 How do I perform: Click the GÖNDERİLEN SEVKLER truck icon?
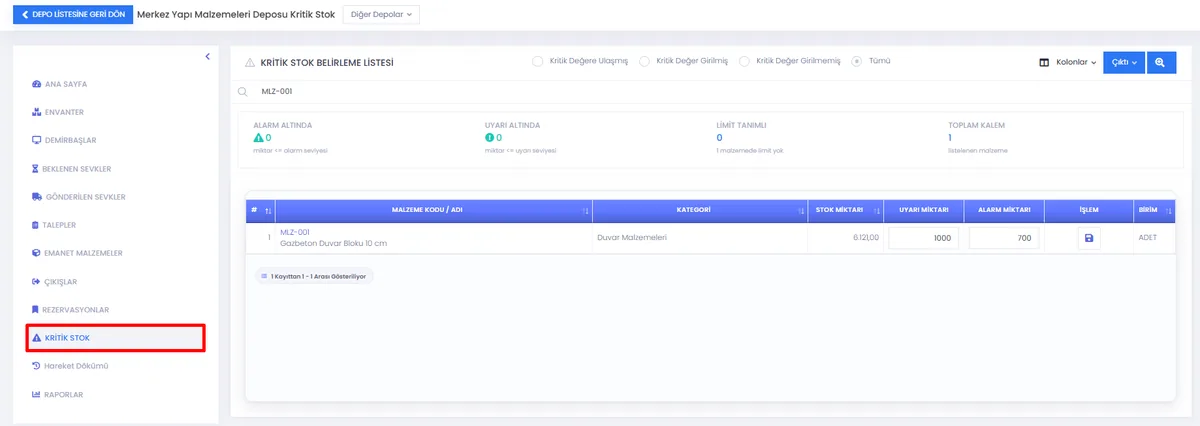click(37, 197)
